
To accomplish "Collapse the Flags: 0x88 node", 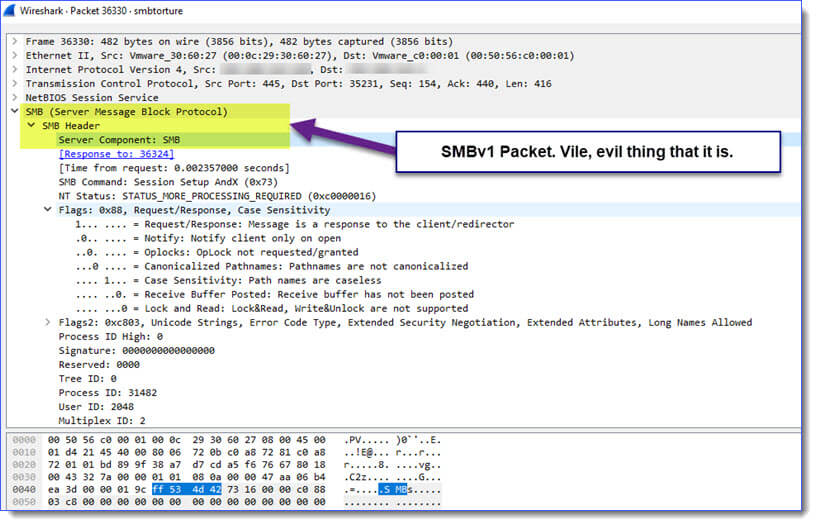I will [47, 209].
